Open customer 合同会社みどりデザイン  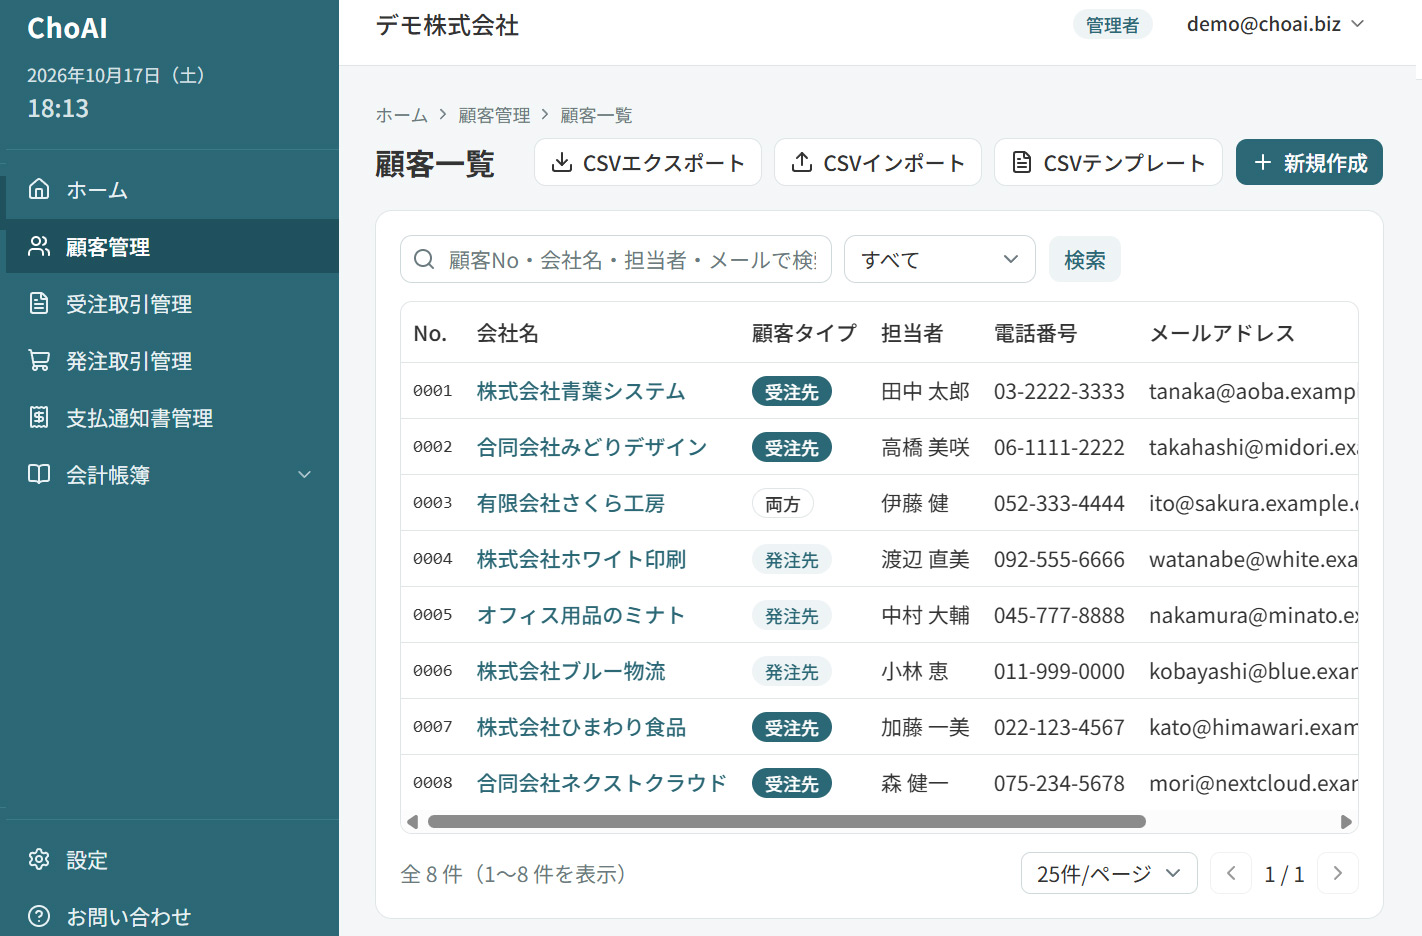point(592,447)
